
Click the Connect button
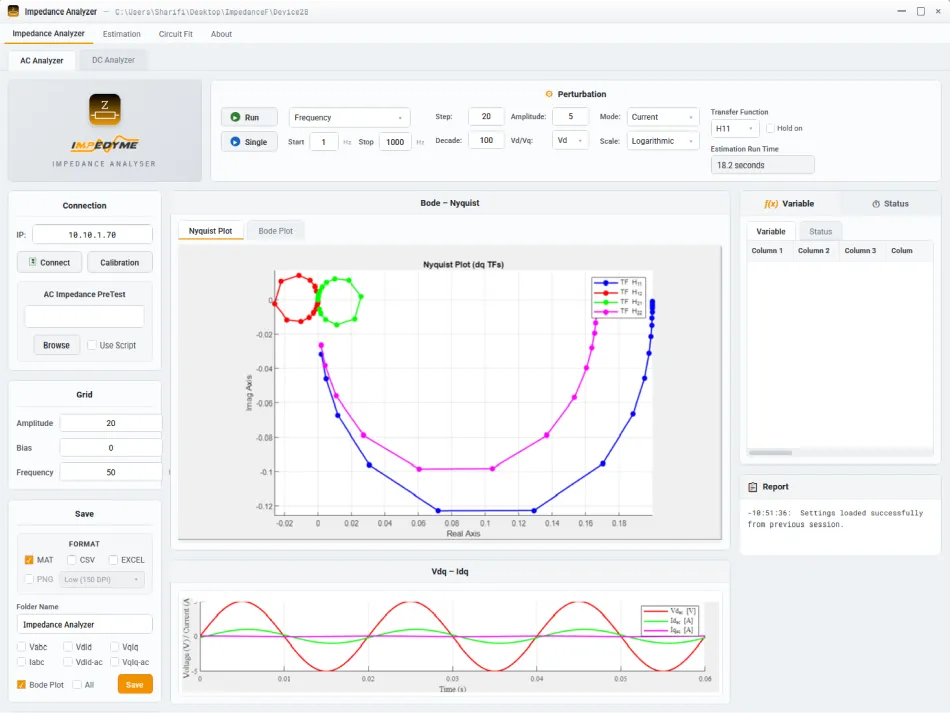[49, 262]
